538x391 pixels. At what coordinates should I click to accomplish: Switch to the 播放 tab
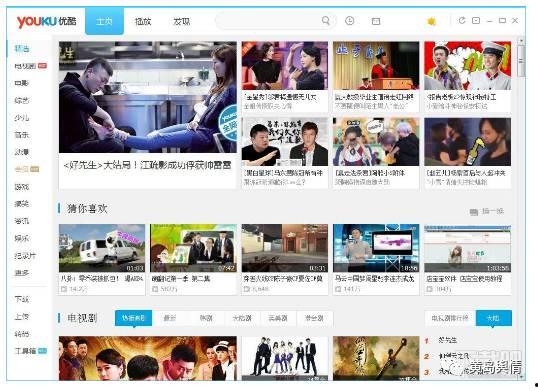[x=143, y=22]
